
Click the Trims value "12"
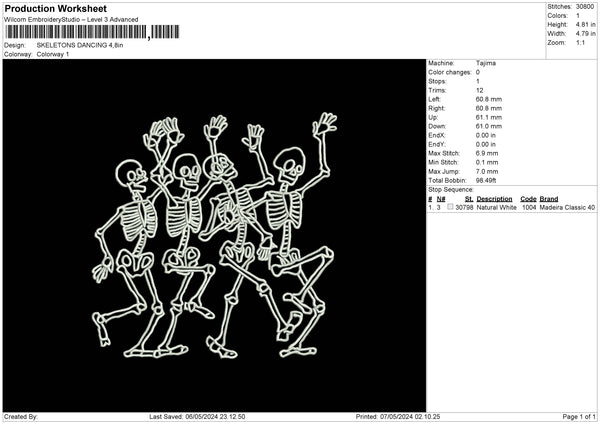(479, 90)
